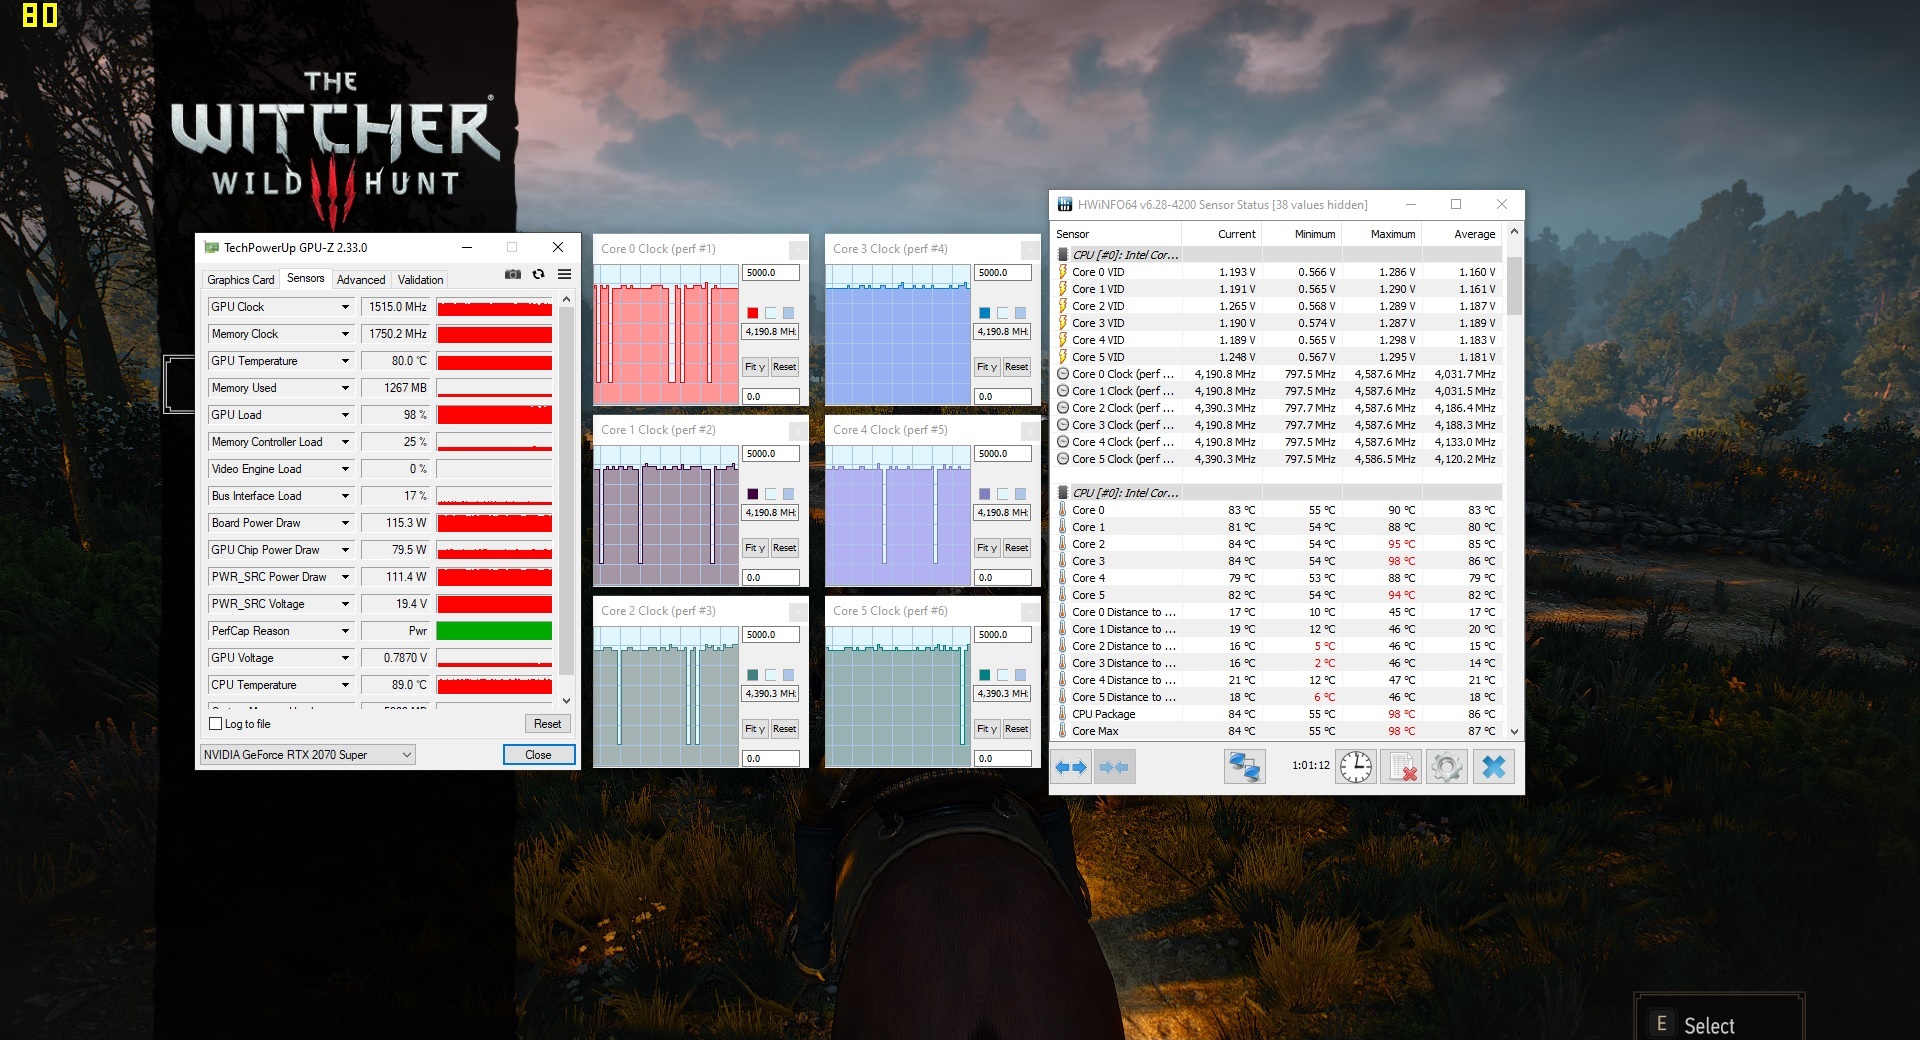The height and width of the screenshot is (1040, 1920).
Task: Open GPU Load sensor dropdown
Action: tap(345, 415)
